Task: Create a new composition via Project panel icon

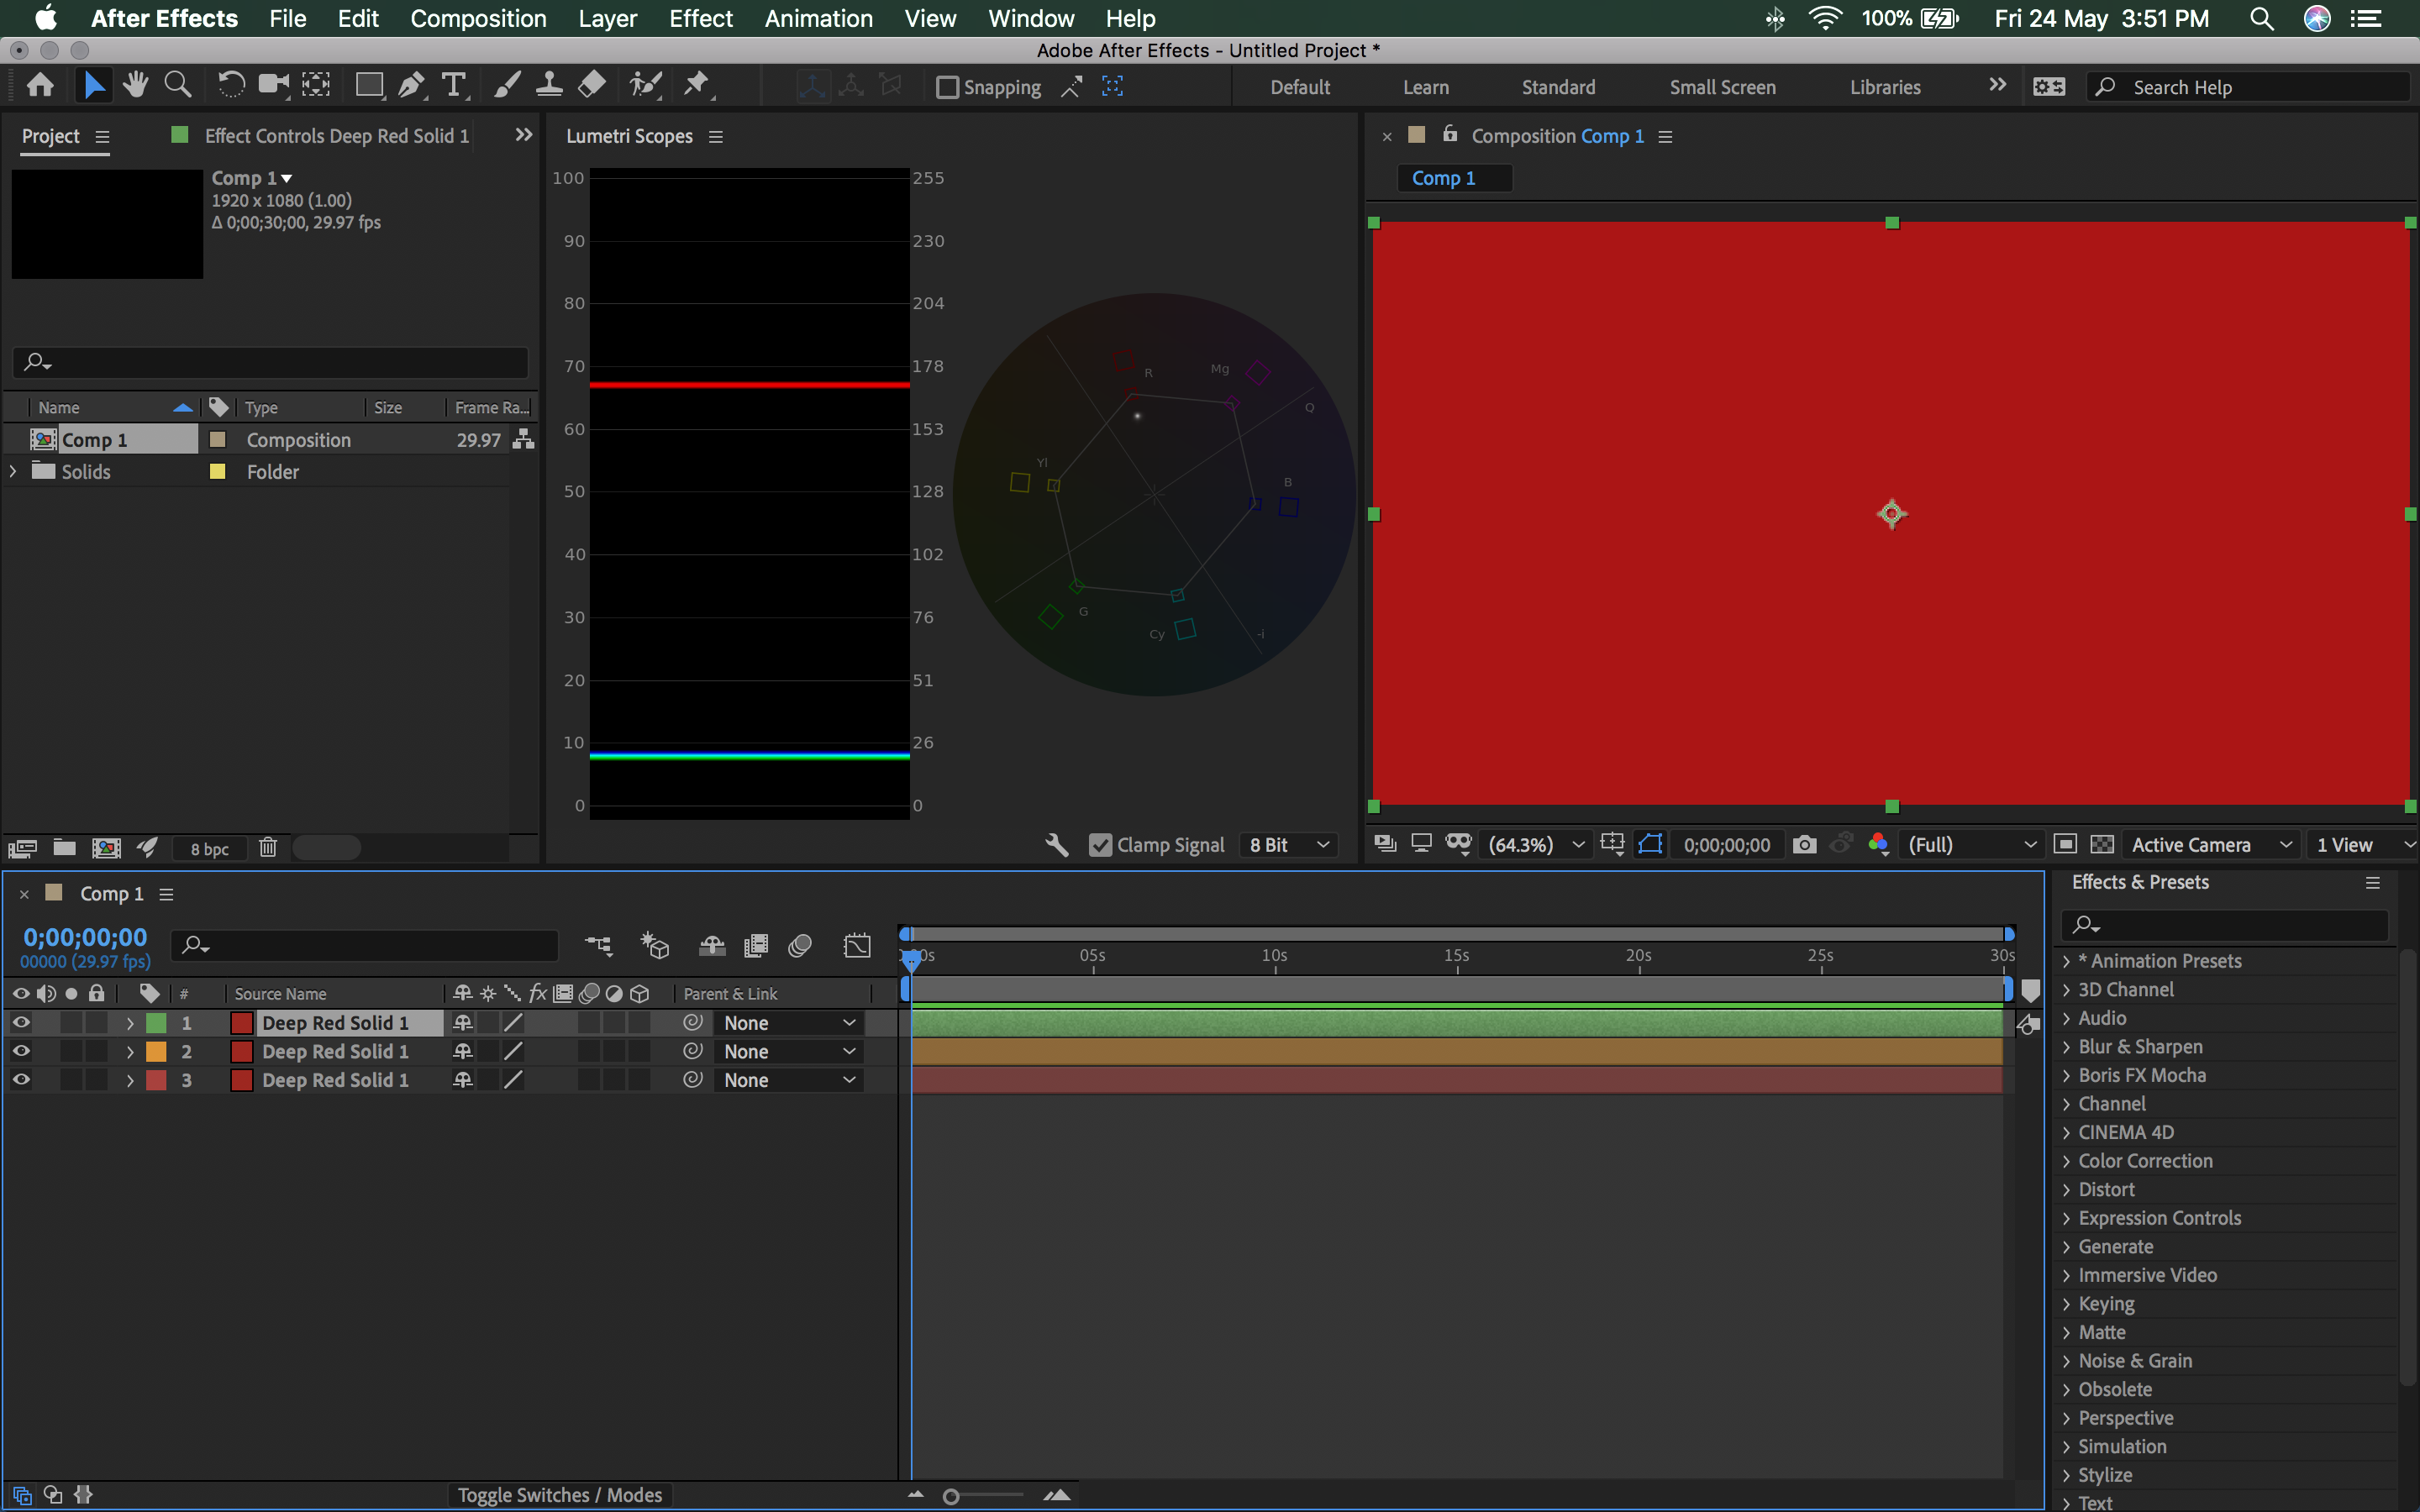Action: [106, 848]
